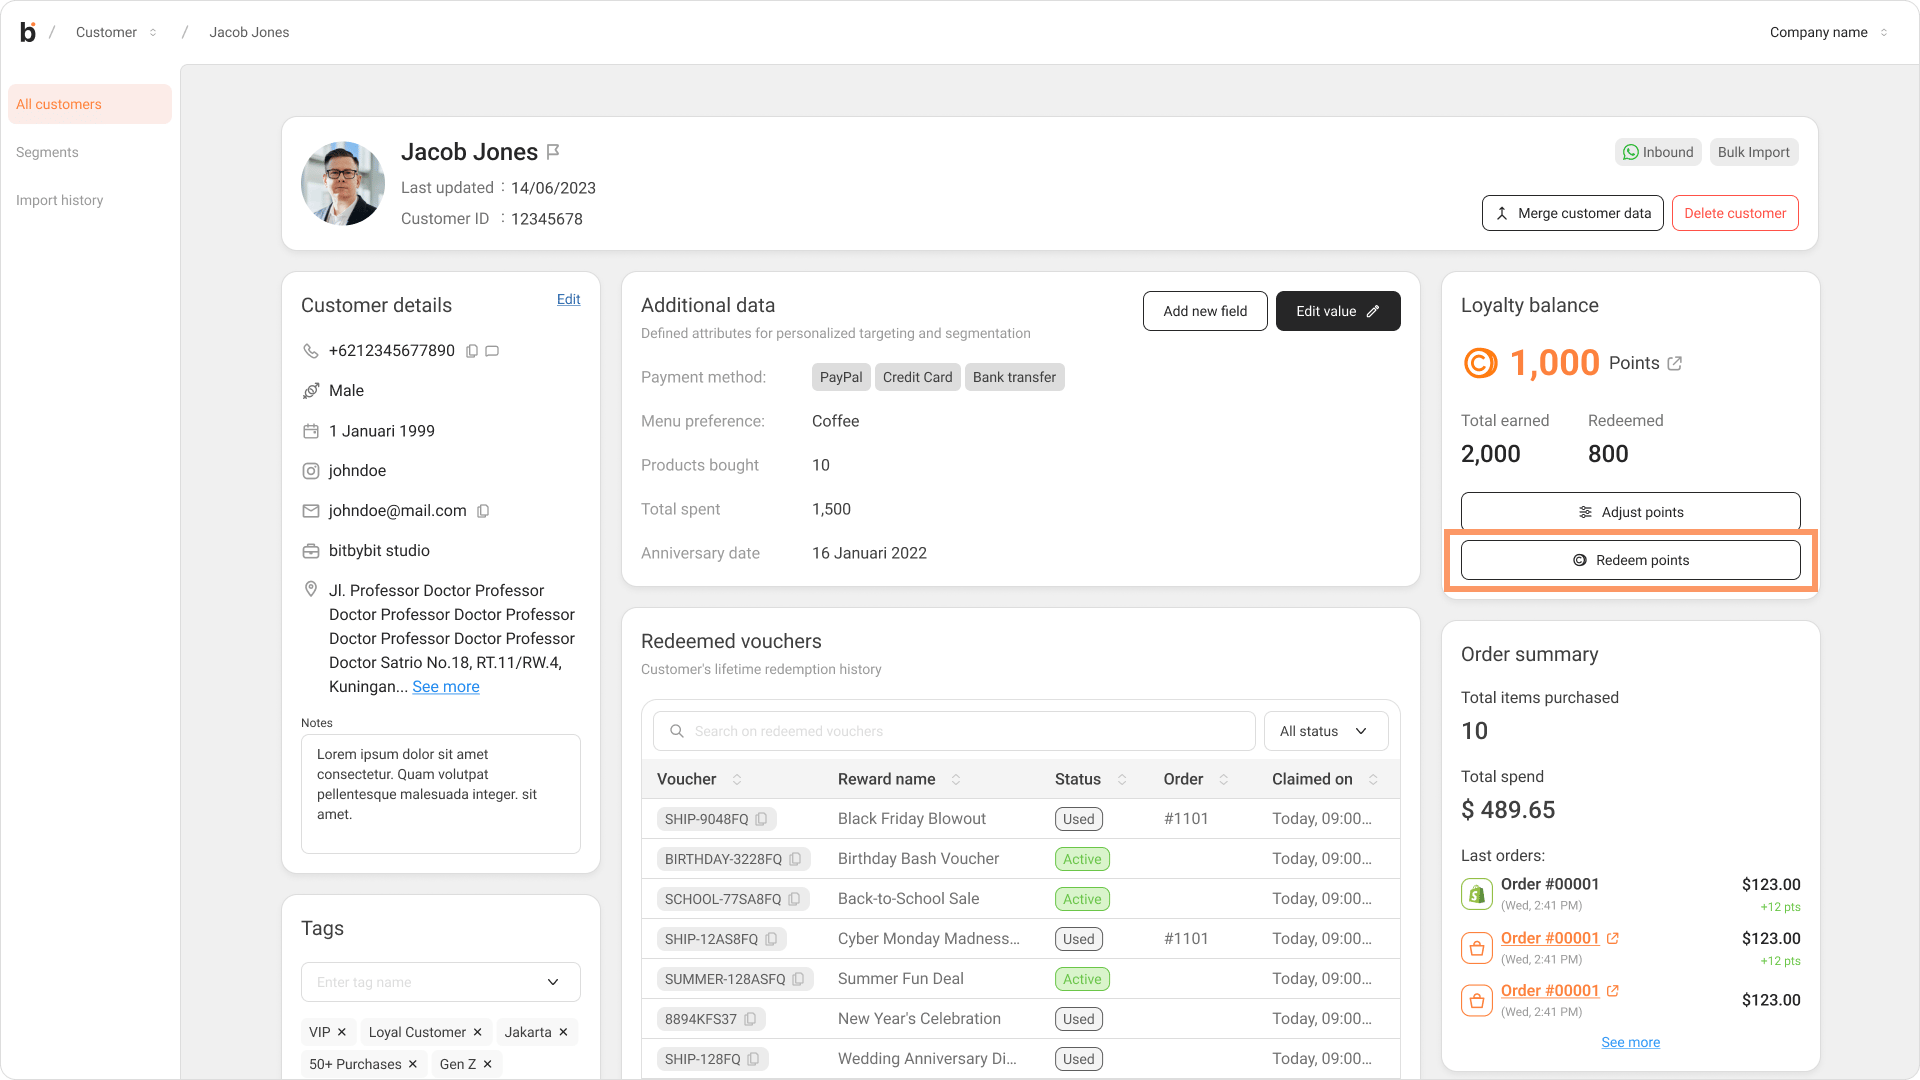Click Active status in Birthday Bash Voucher row
Screen dimensions: 1920x1080
[1082, 859]
